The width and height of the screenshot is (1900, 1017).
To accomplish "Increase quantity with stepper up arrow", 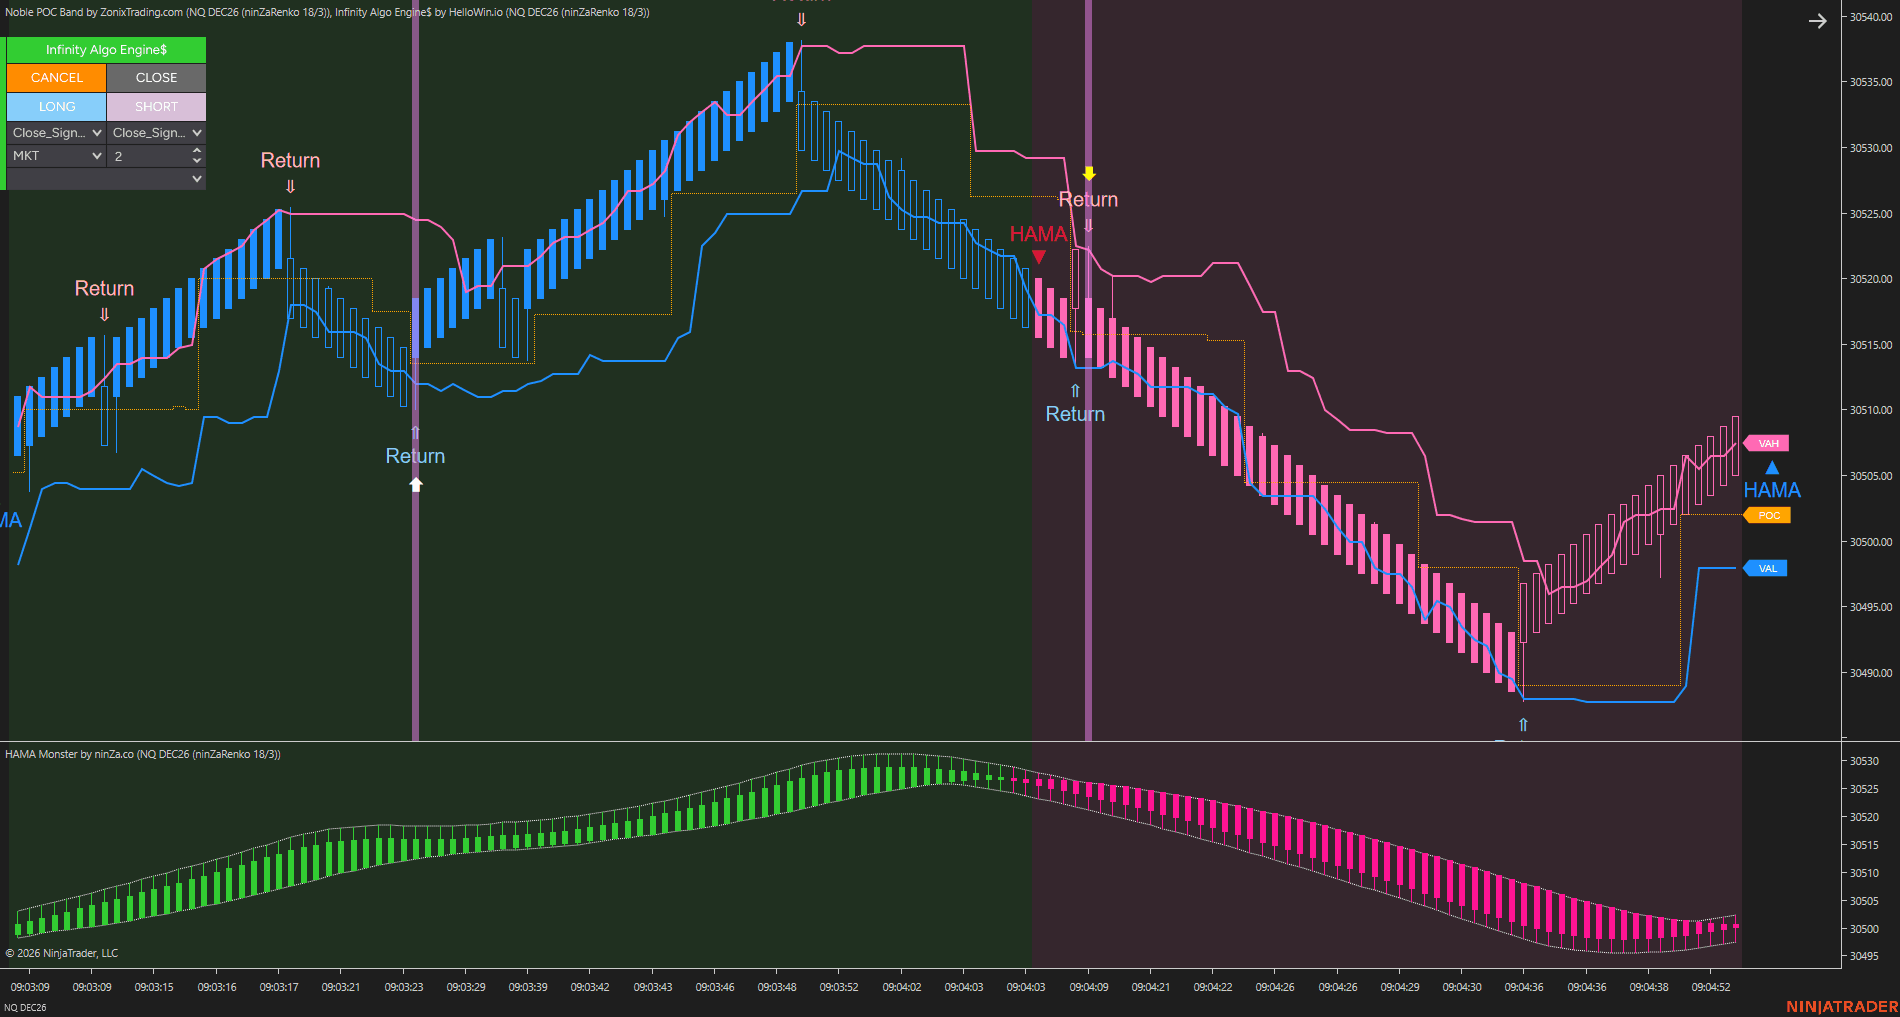I will point(197,151).
